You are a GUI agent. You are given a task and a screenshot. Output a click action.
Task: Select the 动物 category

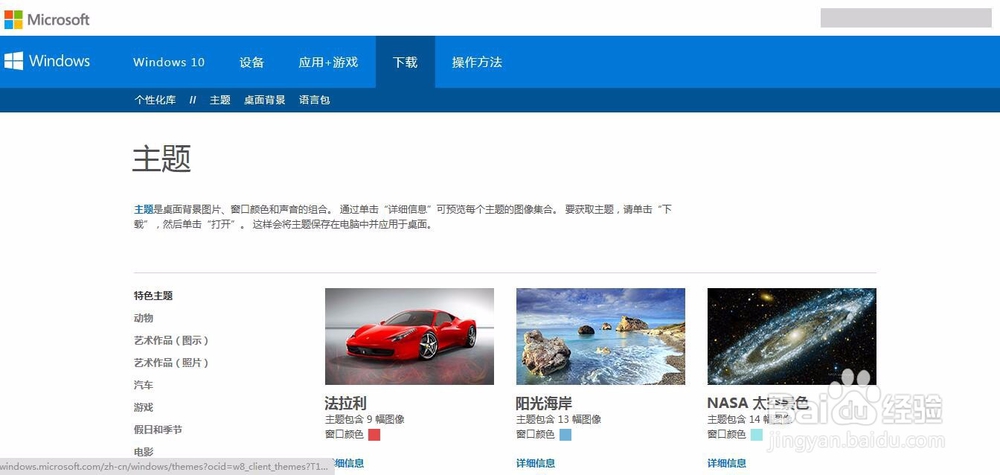(143, 318)
